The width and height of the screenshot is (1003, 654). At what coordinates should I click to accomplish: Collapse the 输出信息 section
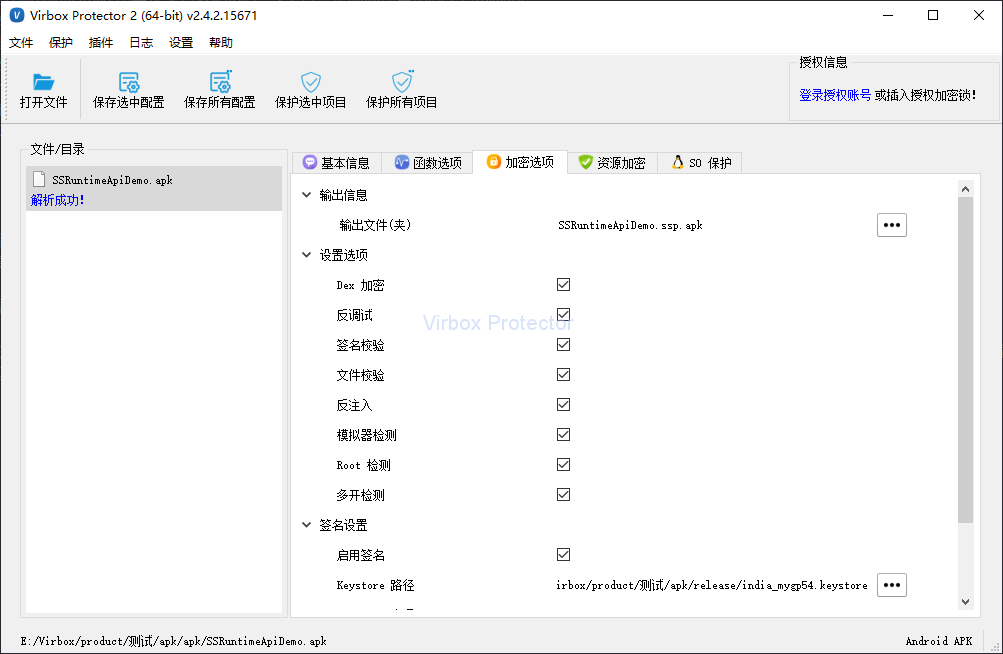point(306,195)
